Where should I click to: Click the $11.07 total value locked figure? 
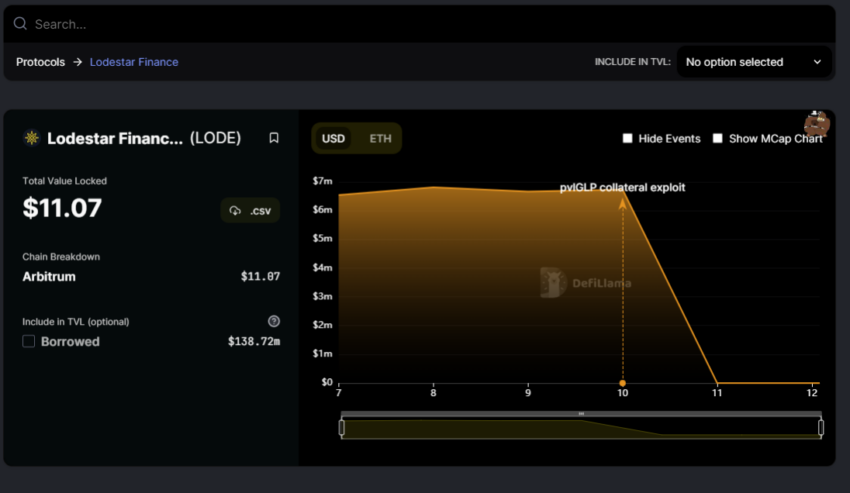click(x=62, y=208)
